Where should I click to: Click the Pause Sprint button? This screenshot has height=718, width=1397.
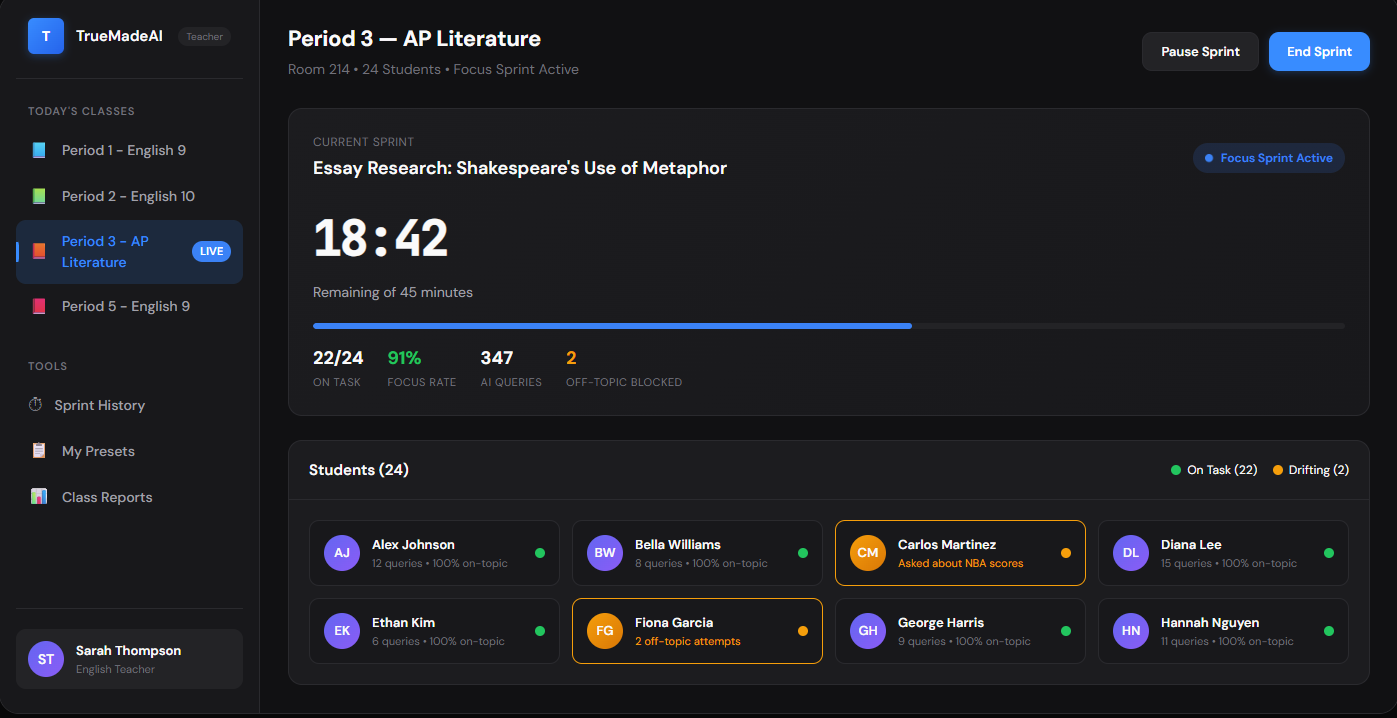(x=1200, y=52)
